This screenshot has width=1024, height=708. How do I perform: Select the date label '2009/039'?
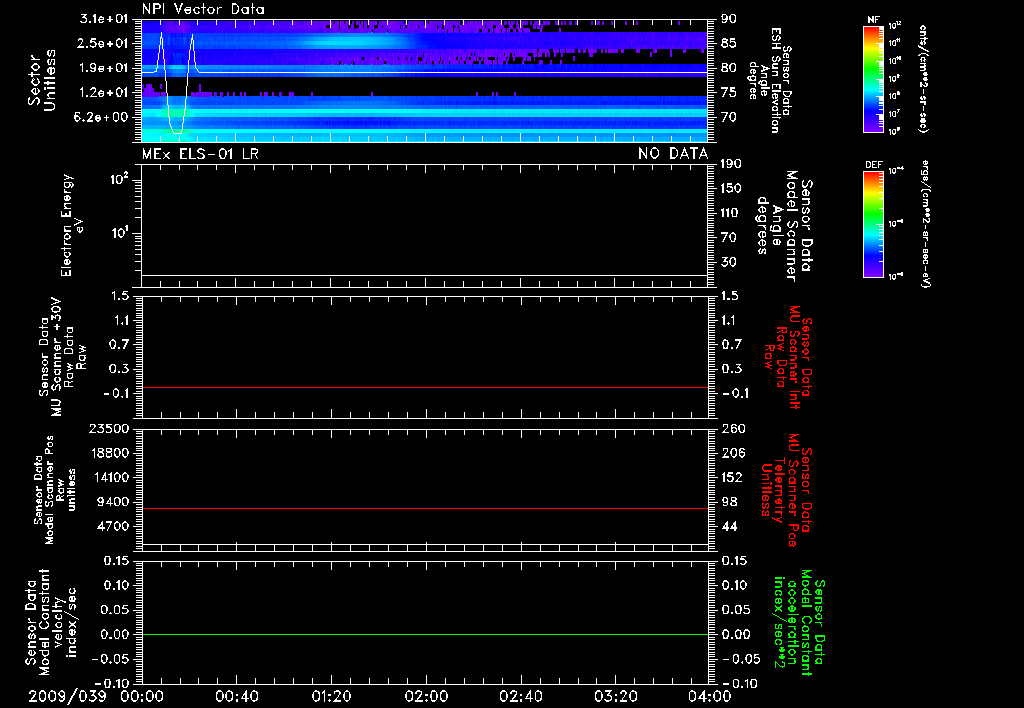point(67,696)
